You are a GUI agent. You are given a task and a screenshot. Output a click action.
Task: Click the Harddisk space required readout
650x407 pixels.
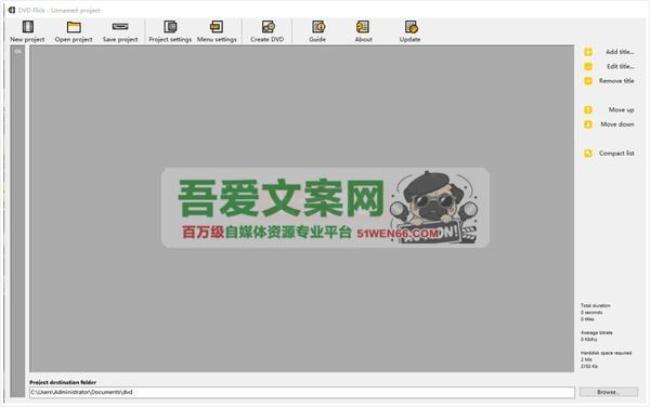(x=606, y=359)
